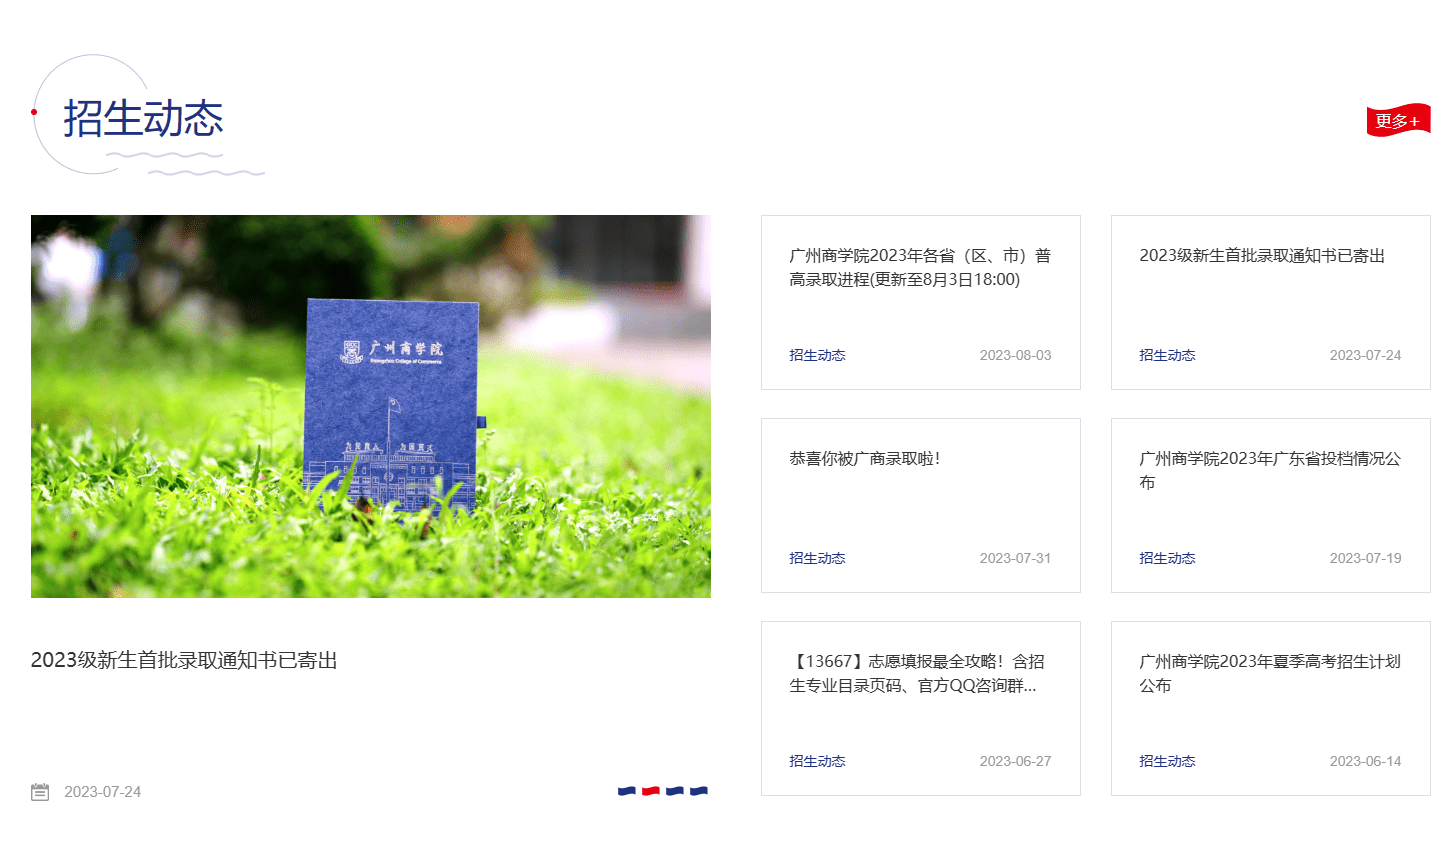The image size is (1451, 845).
Task: Click 招生动态 tag in the 2023-06-27 card
Action: point(817,761)
